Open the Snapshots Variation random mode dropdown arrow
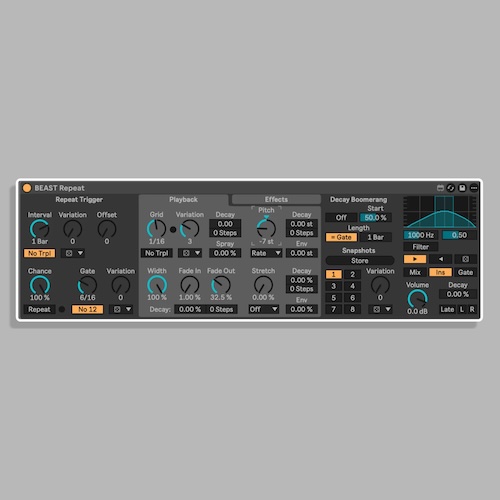 point(388,310)
